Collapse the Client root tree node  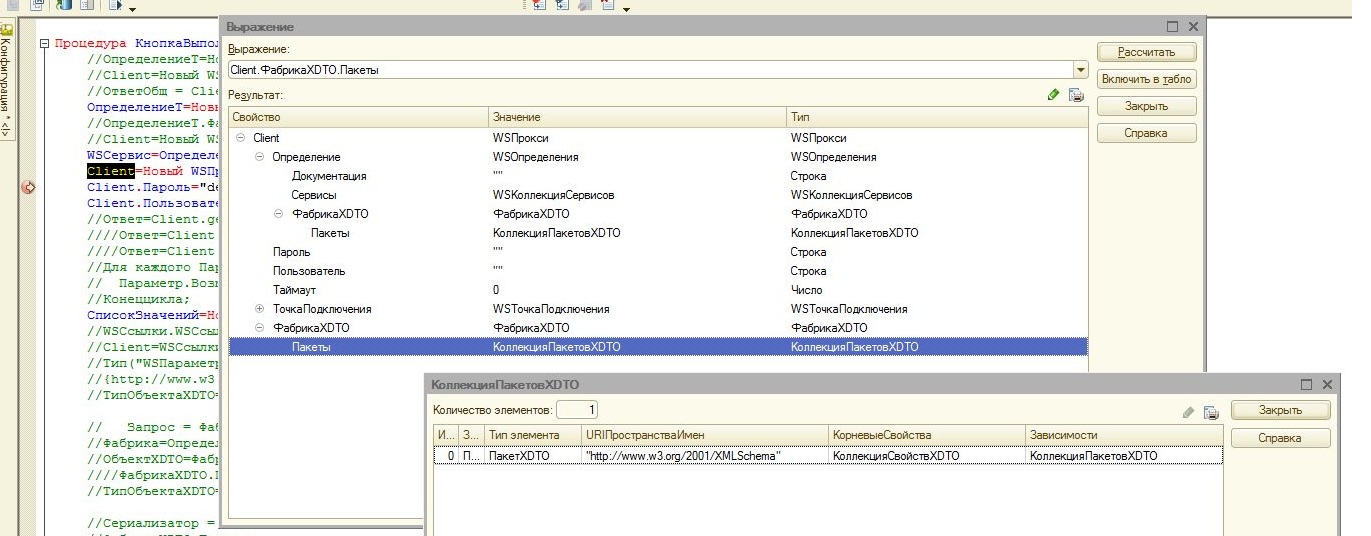240,138
